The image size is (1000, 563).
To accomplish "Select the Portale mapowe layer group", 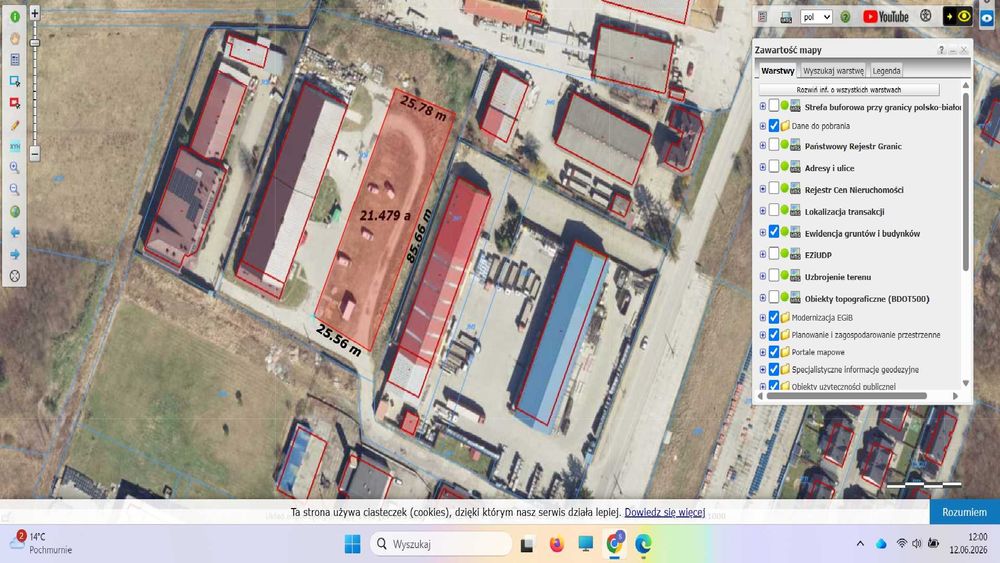I will 818,352.
